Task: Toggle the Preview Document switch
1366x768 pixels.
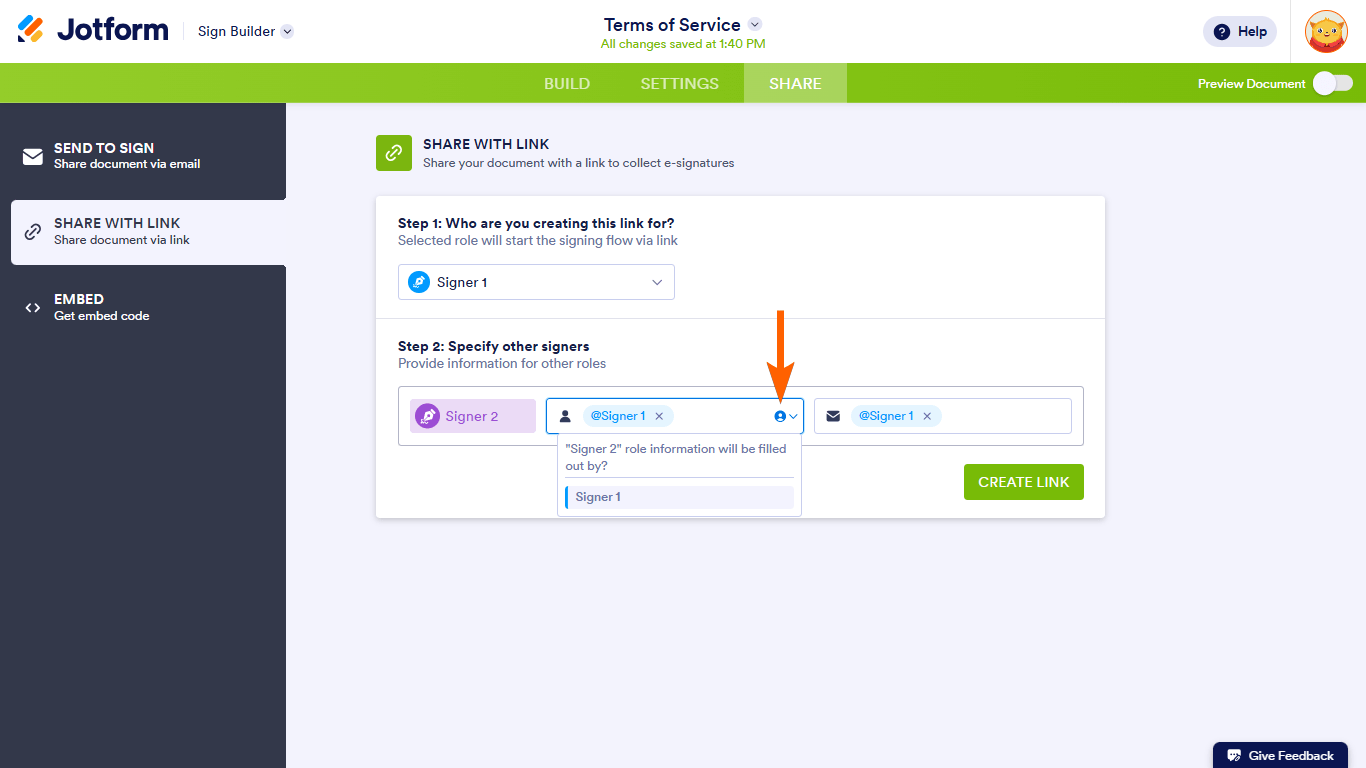Action: [1332, 83]
